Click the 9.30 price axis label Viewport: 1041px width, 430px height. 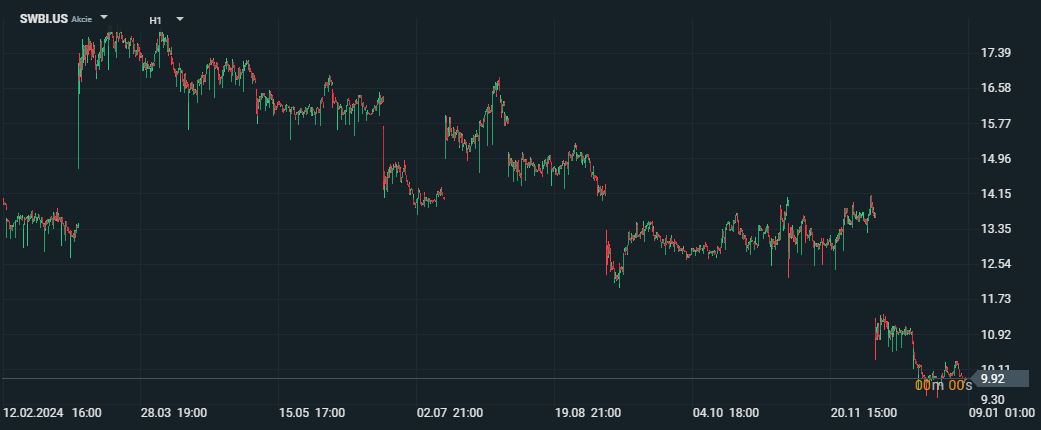click(995, 398)
